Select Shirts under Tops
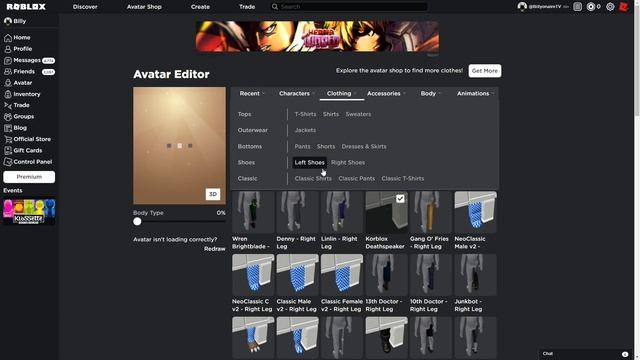The width and height of the screenshot is (640, 360). (331, 114)
